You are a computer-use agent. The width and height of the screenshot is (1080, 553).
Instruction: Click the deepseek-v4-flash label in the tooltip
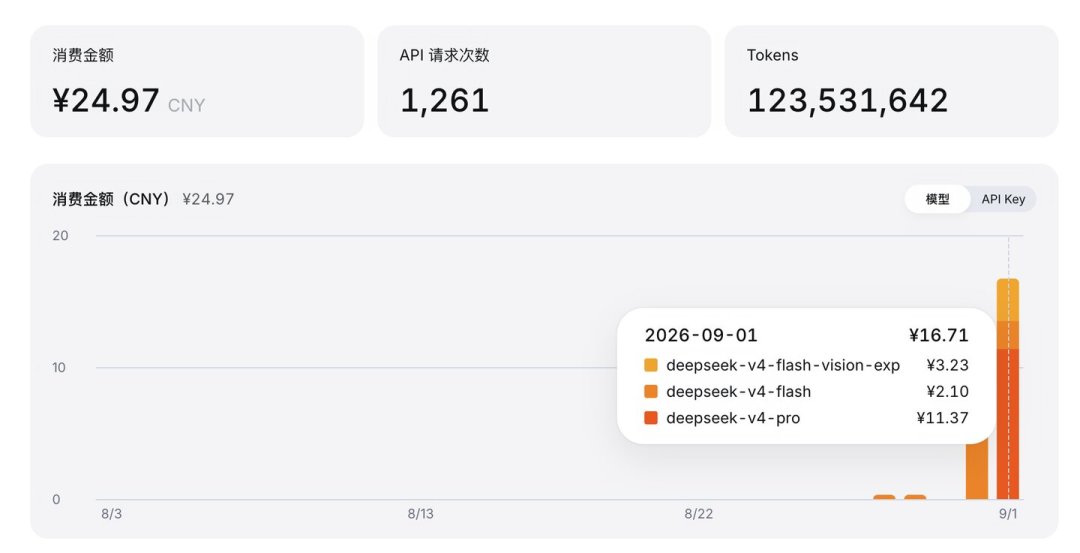[x=738, y=391]
